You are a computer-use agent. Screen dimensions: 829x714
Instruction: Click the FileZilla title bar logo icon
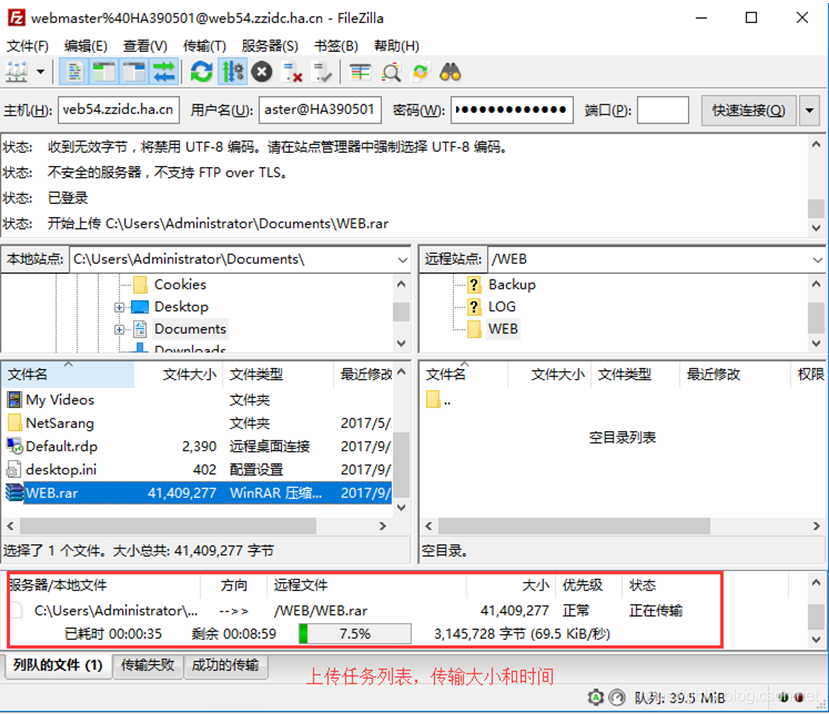[x=16, y=17]
